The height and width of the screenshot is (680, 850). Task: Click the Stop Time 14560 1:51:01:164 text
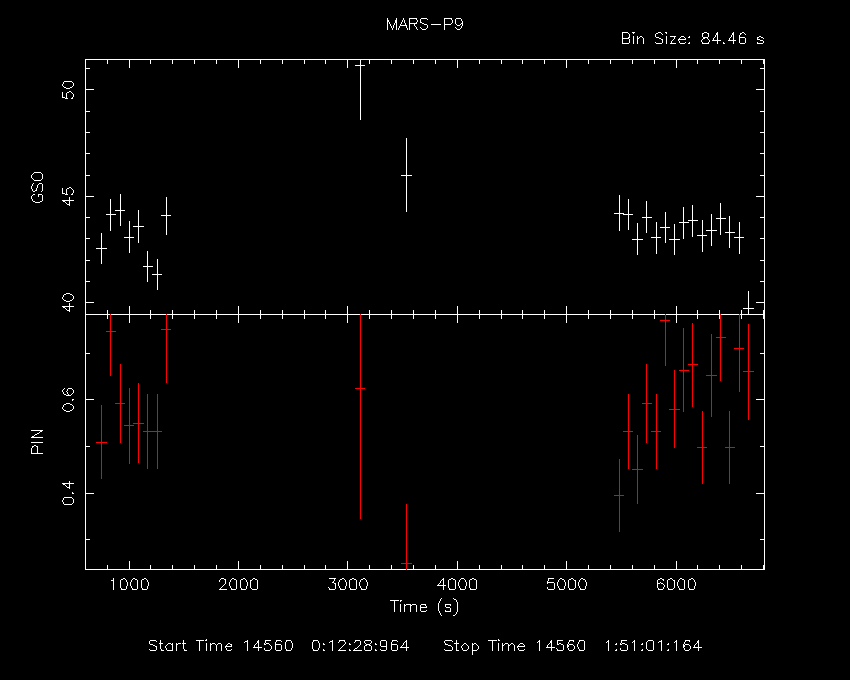click(572, 646)
